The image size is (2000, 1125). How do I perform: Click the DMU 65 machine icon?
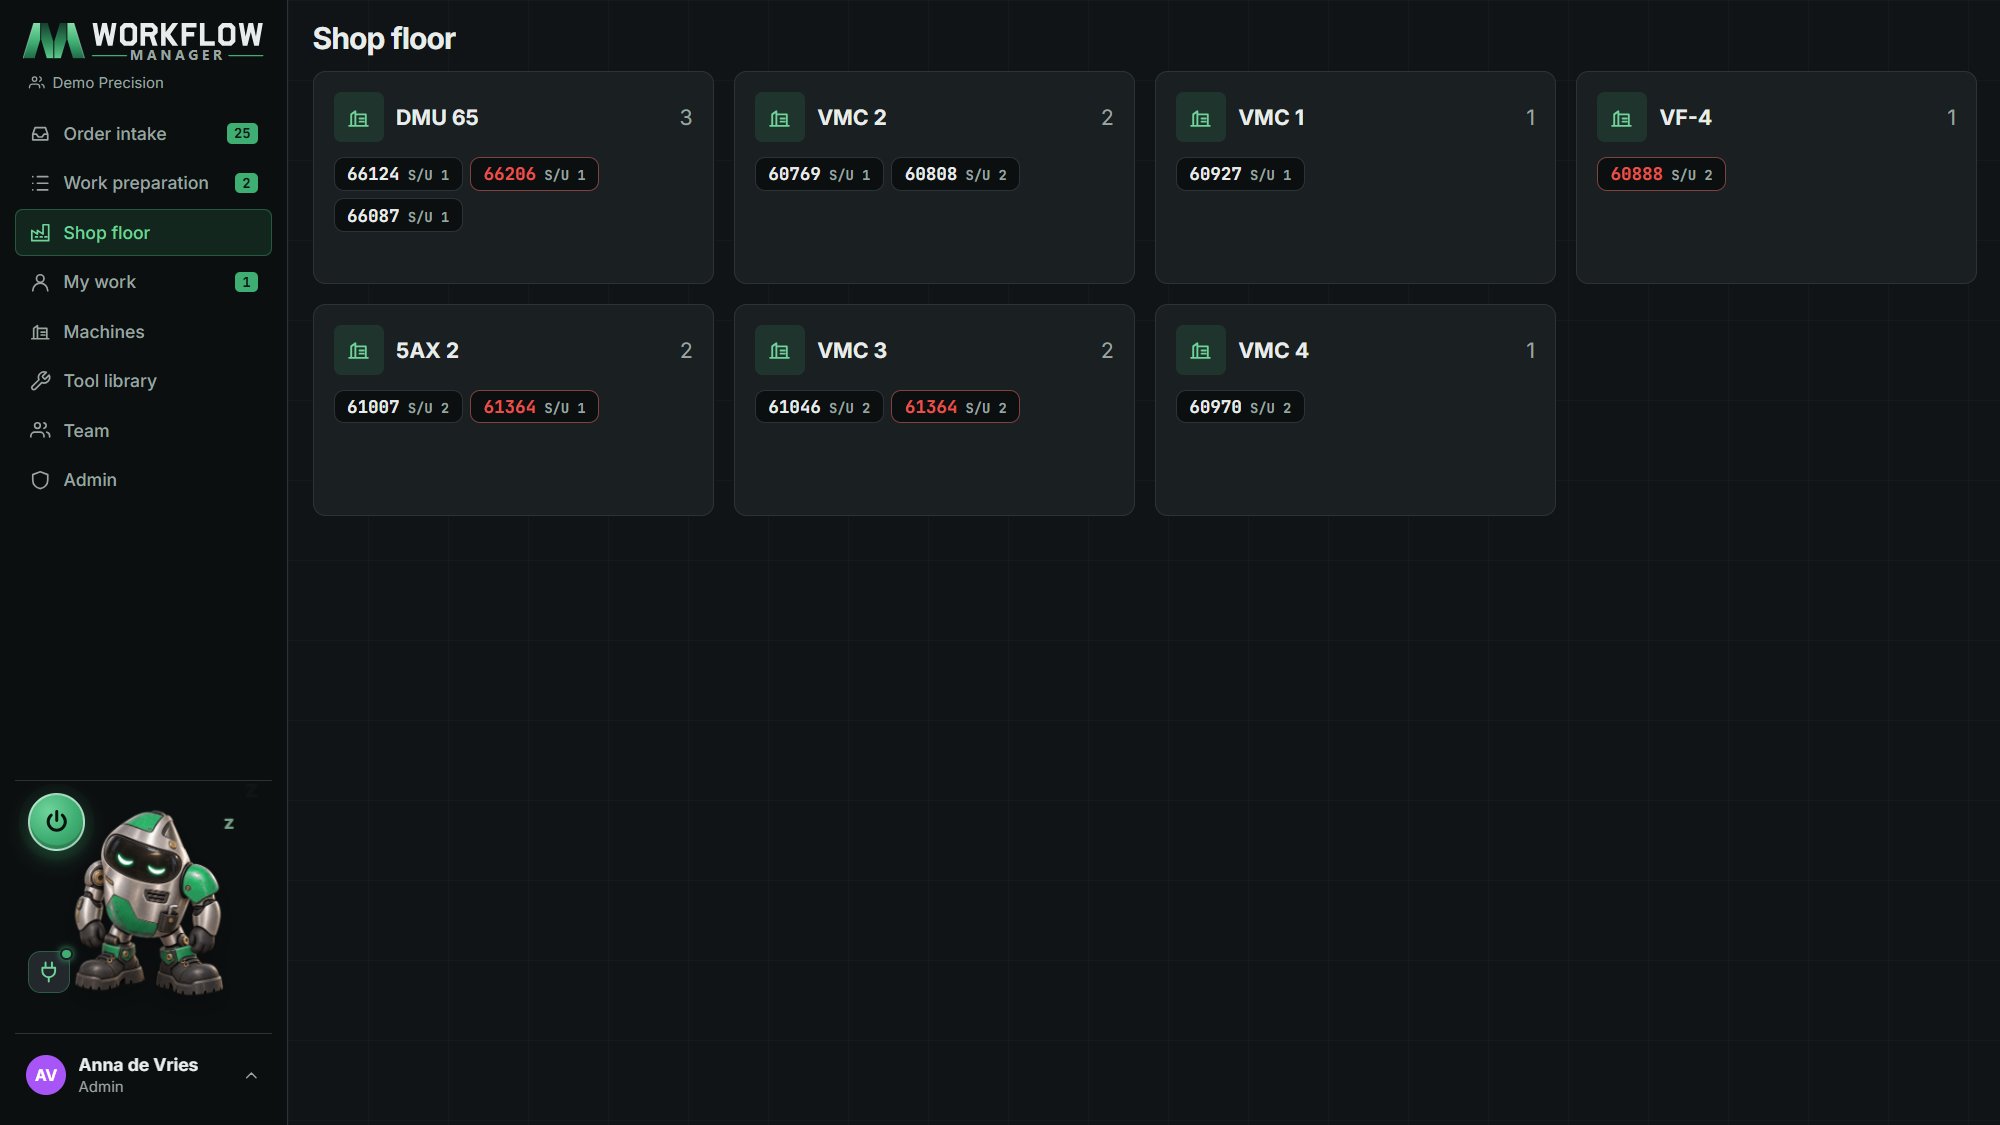358,118
